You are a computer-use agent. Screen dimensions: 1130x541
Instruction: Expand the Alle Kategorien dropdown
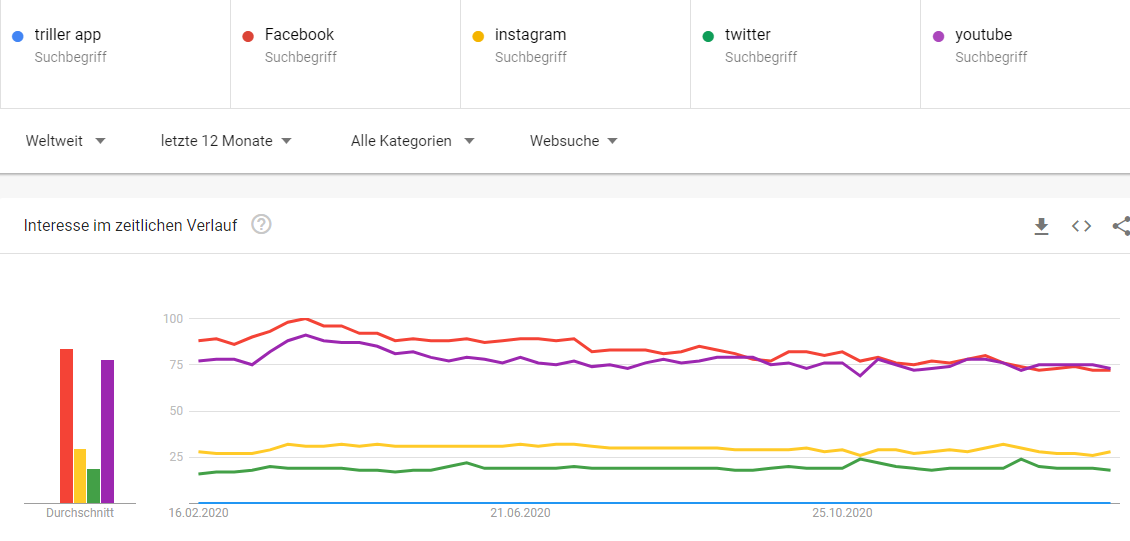coord(412,141)
